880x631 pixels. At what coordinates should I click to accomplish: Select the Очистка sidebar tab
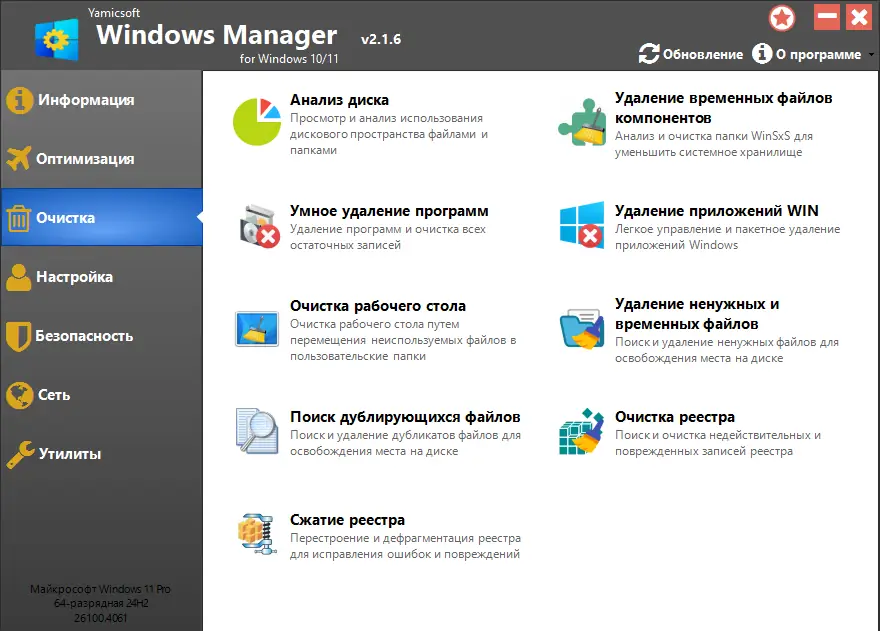pyautogui.click(x=102, y=218)
